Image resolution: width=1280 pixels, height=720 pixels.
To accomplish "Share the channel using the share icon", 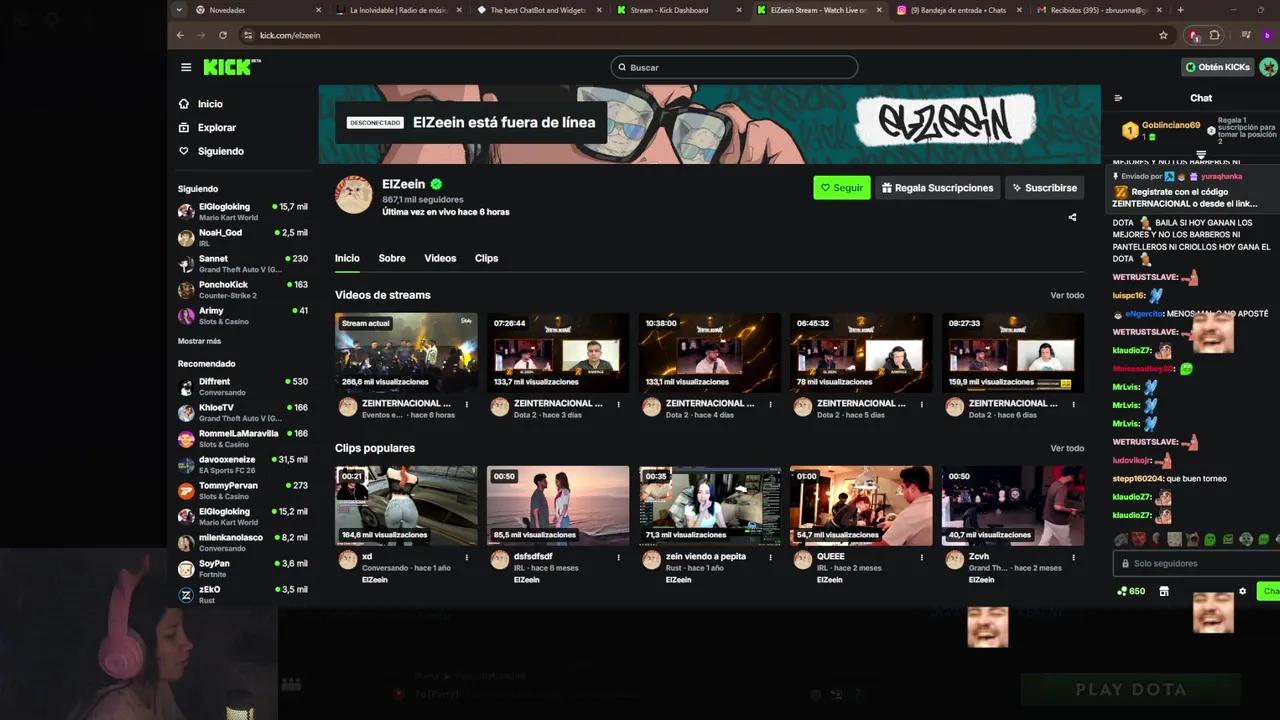I will pos(1072,217).
